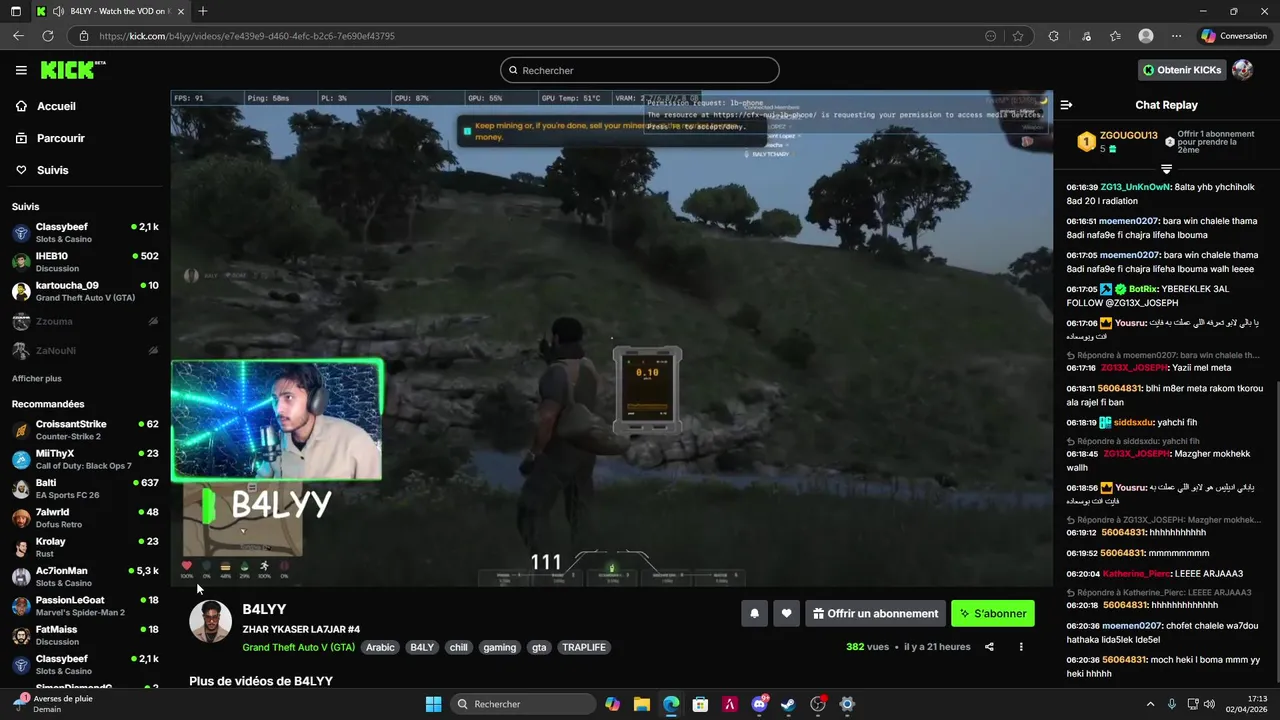Reload the page with the refresh icon
Image resolution: width=1280 pixels, height=720 pixels.
(x=47, y=36)
